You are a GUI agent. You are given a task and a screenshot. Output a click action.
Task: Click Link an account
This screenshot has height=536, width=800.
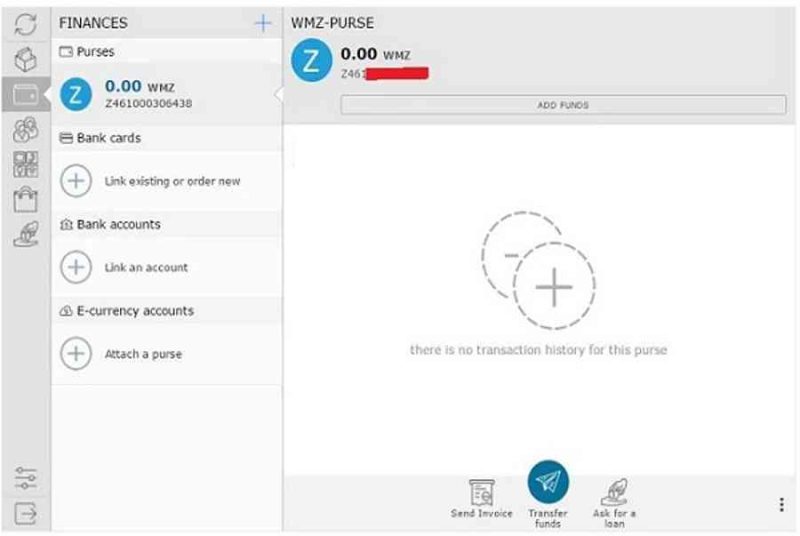(x=146, y=267)
